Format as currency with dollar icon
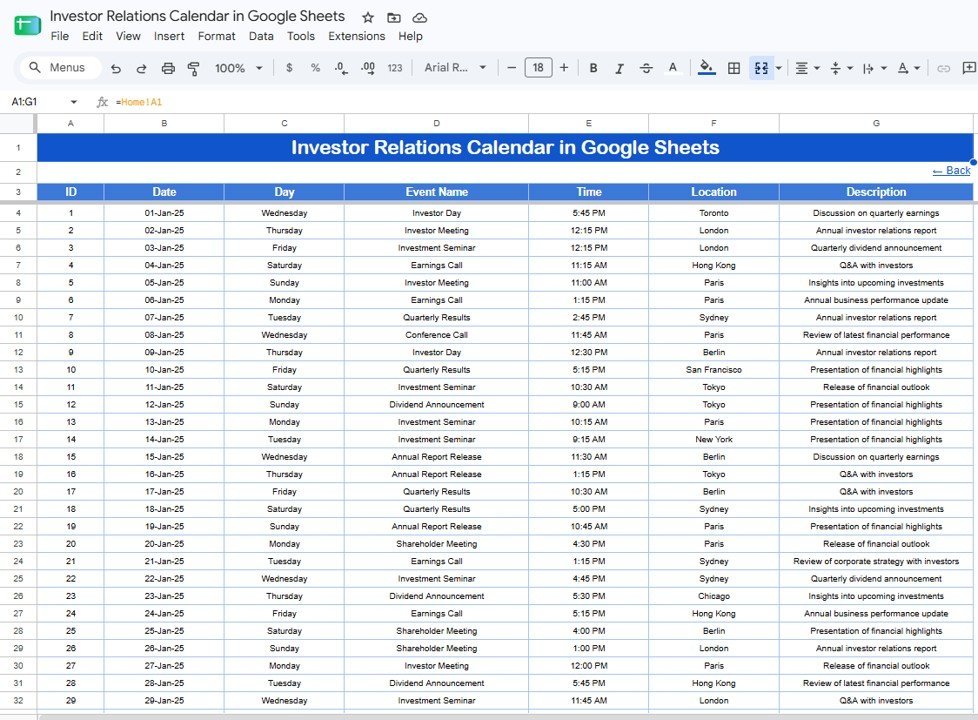 [x=289, y=67]
